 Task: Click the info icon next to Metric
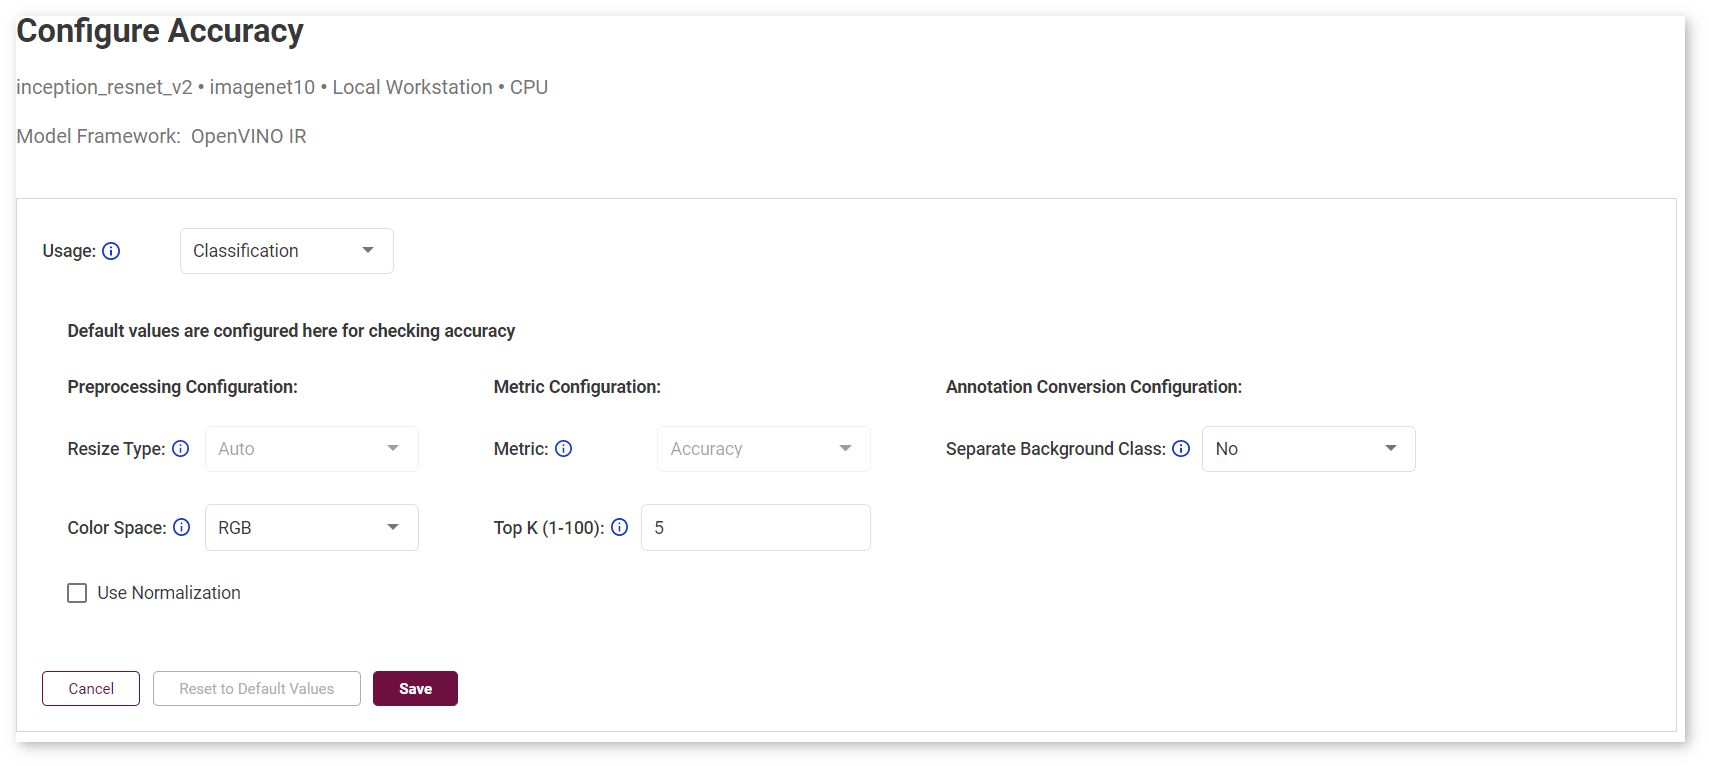click(x=564, y=449)
